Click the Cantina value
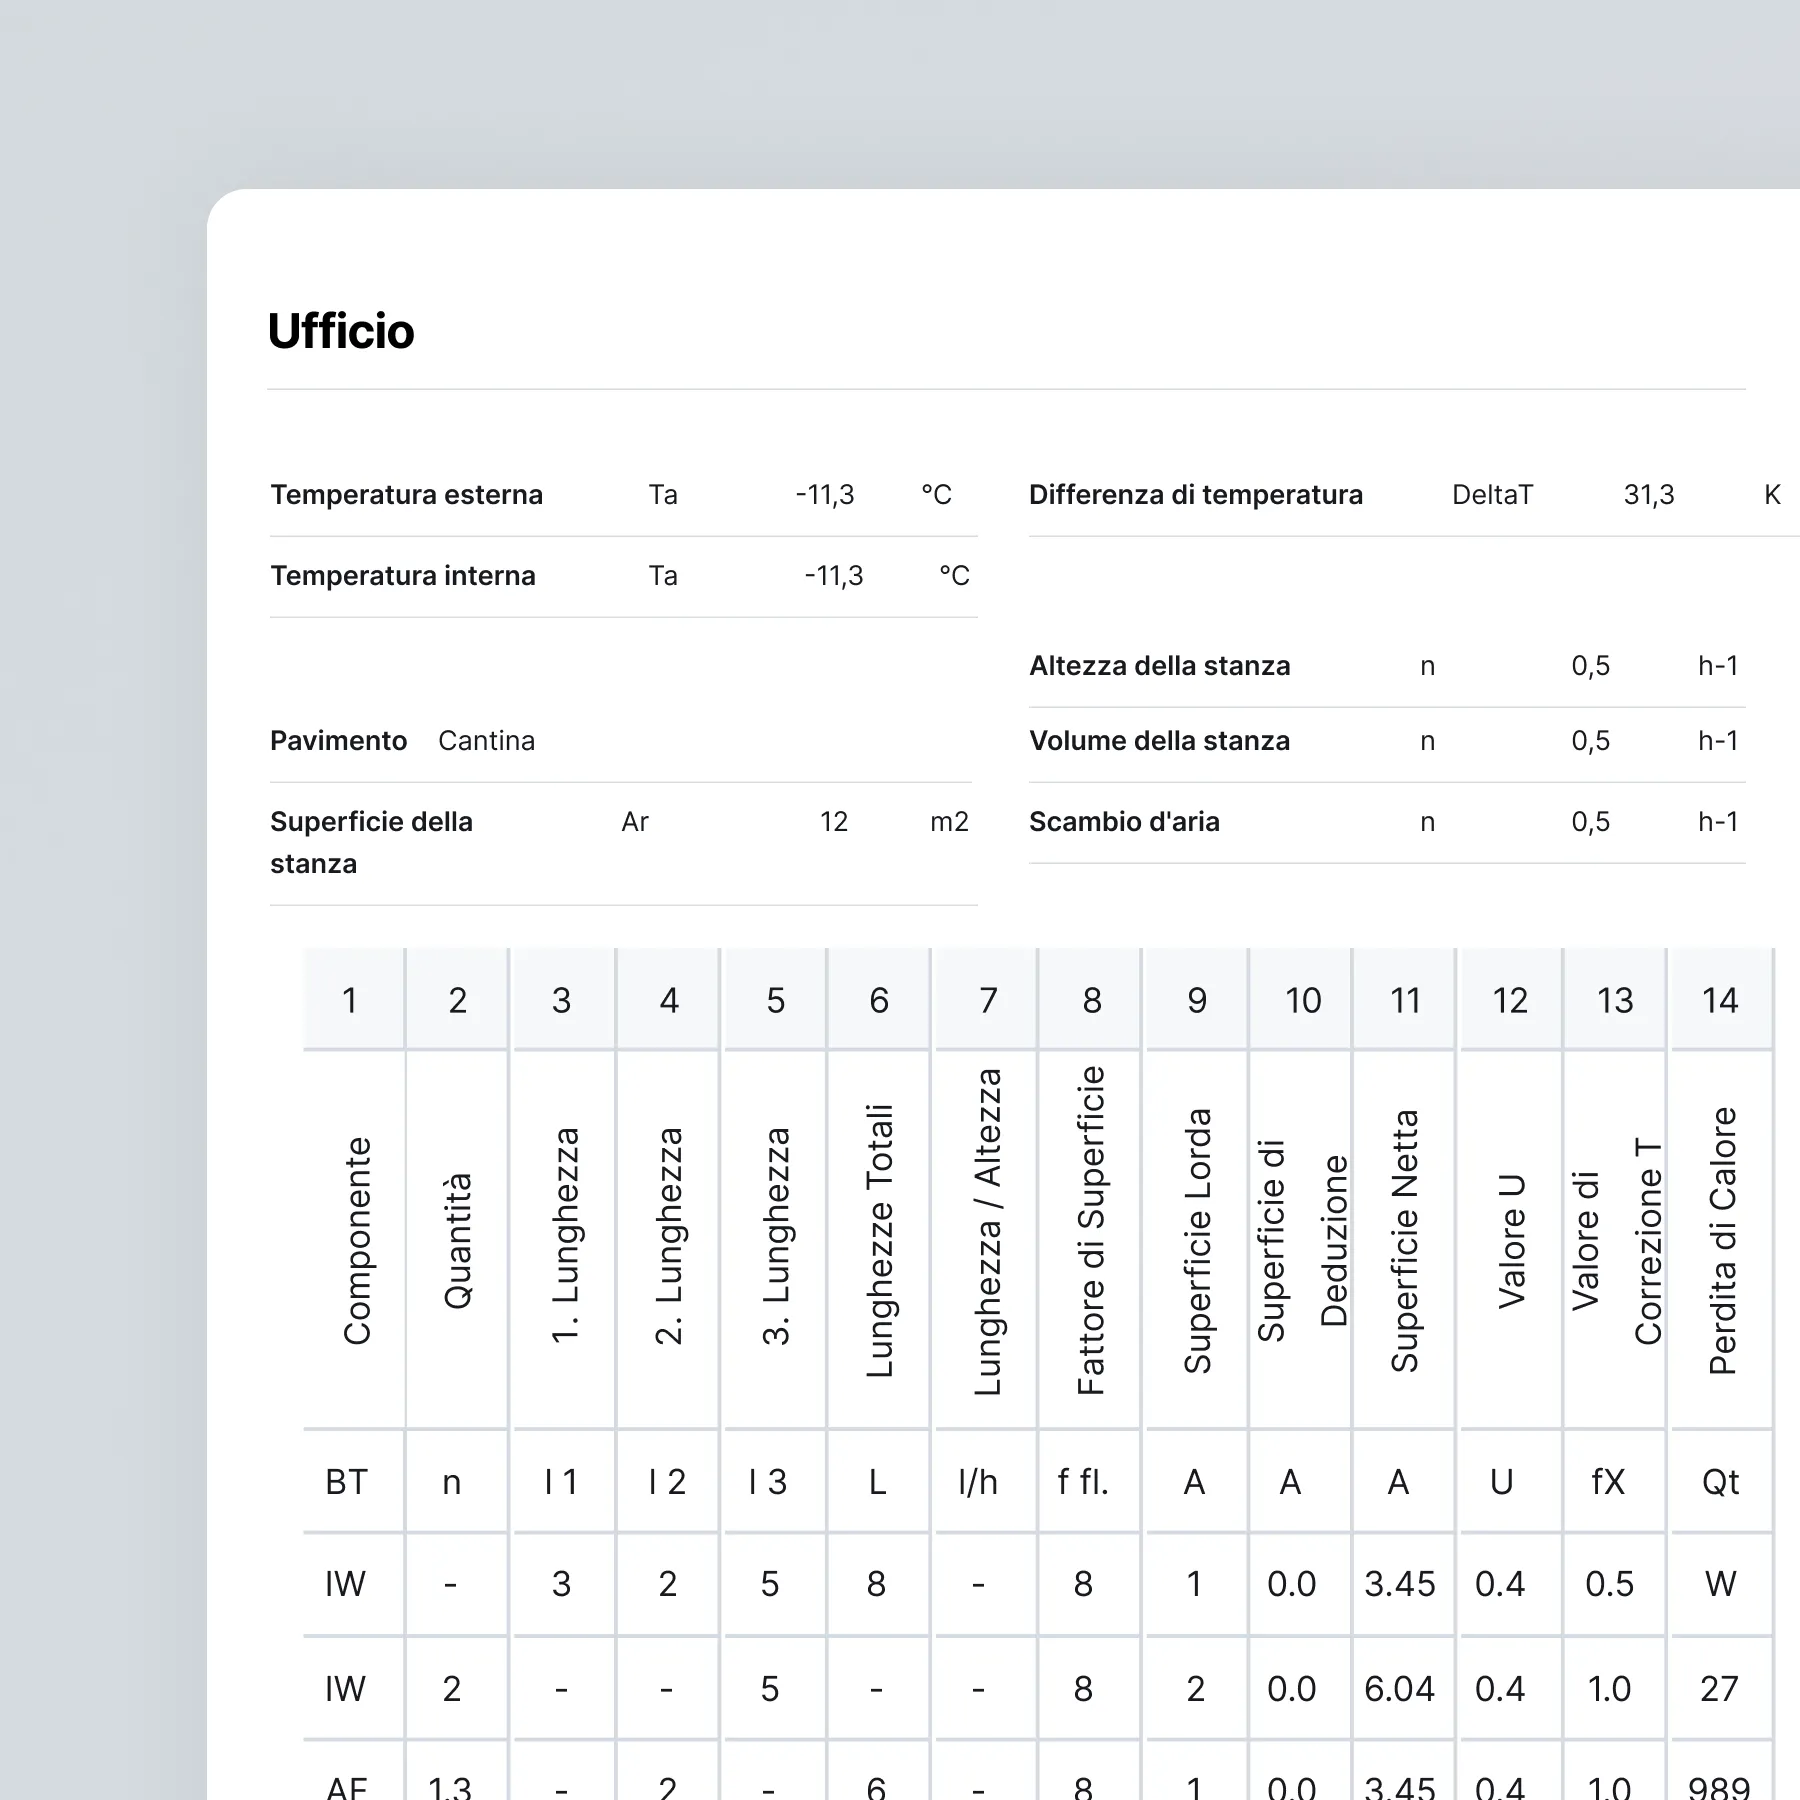1800x1800 pixels. tap(486, 741)
